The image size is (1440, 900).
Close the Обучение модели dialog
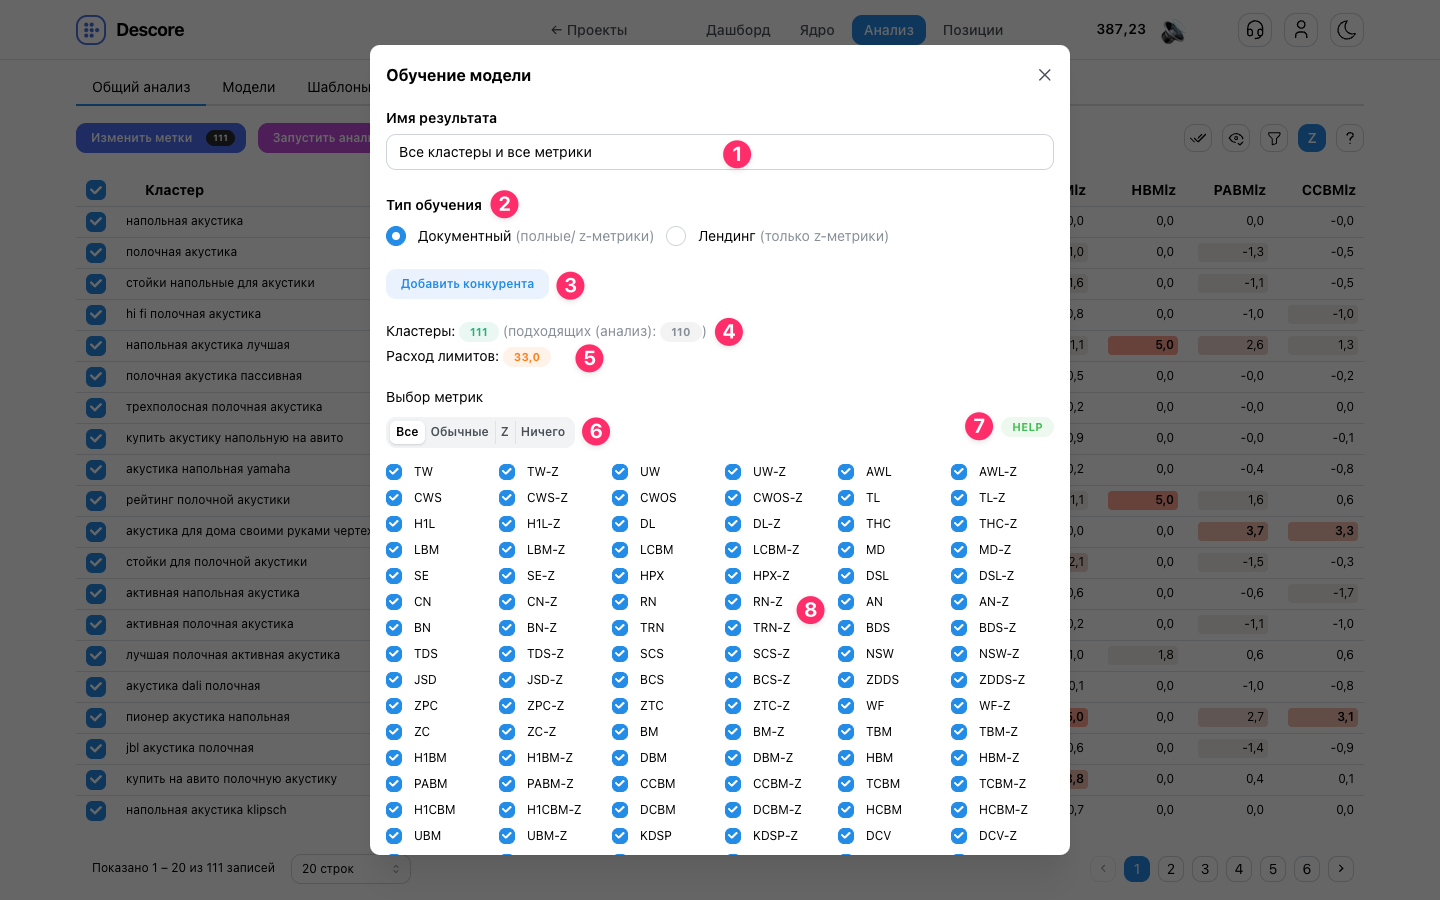[x=1045, y=75]
